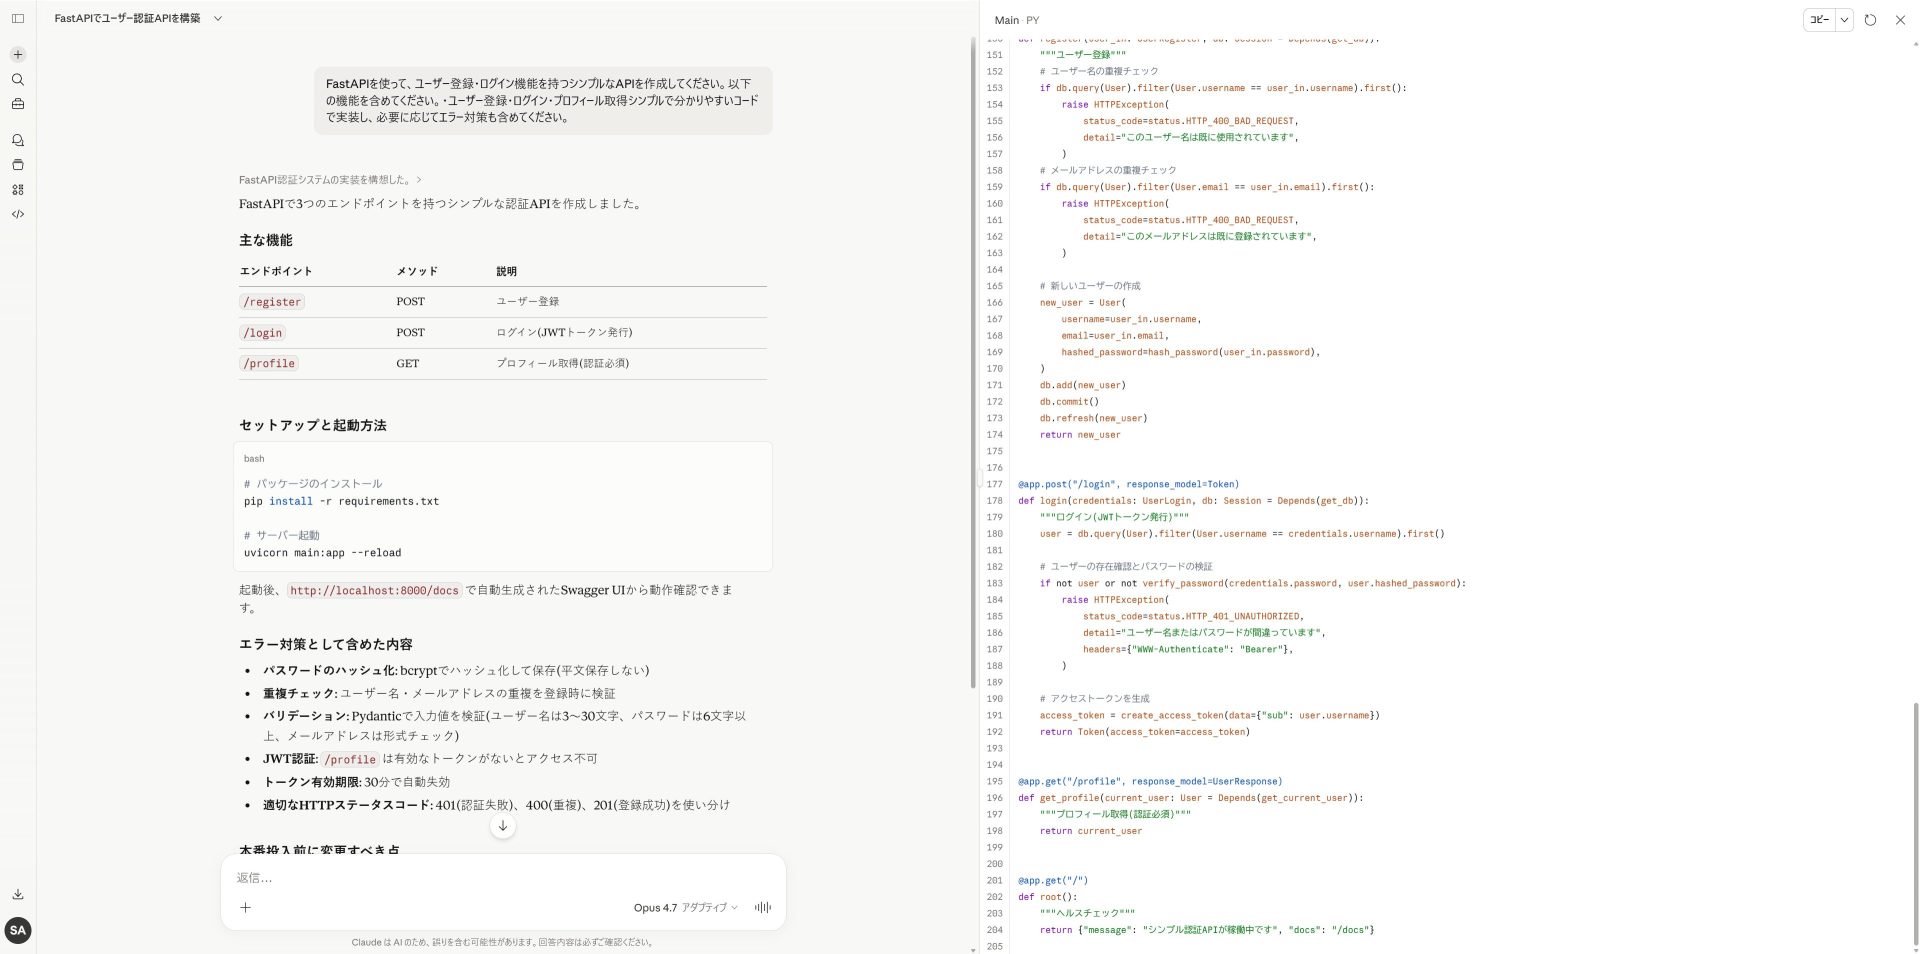Viewport: 1920px width, 954px height.
Task: Start voice dictation with the waveform icon
Action: (x=762, y=908)
